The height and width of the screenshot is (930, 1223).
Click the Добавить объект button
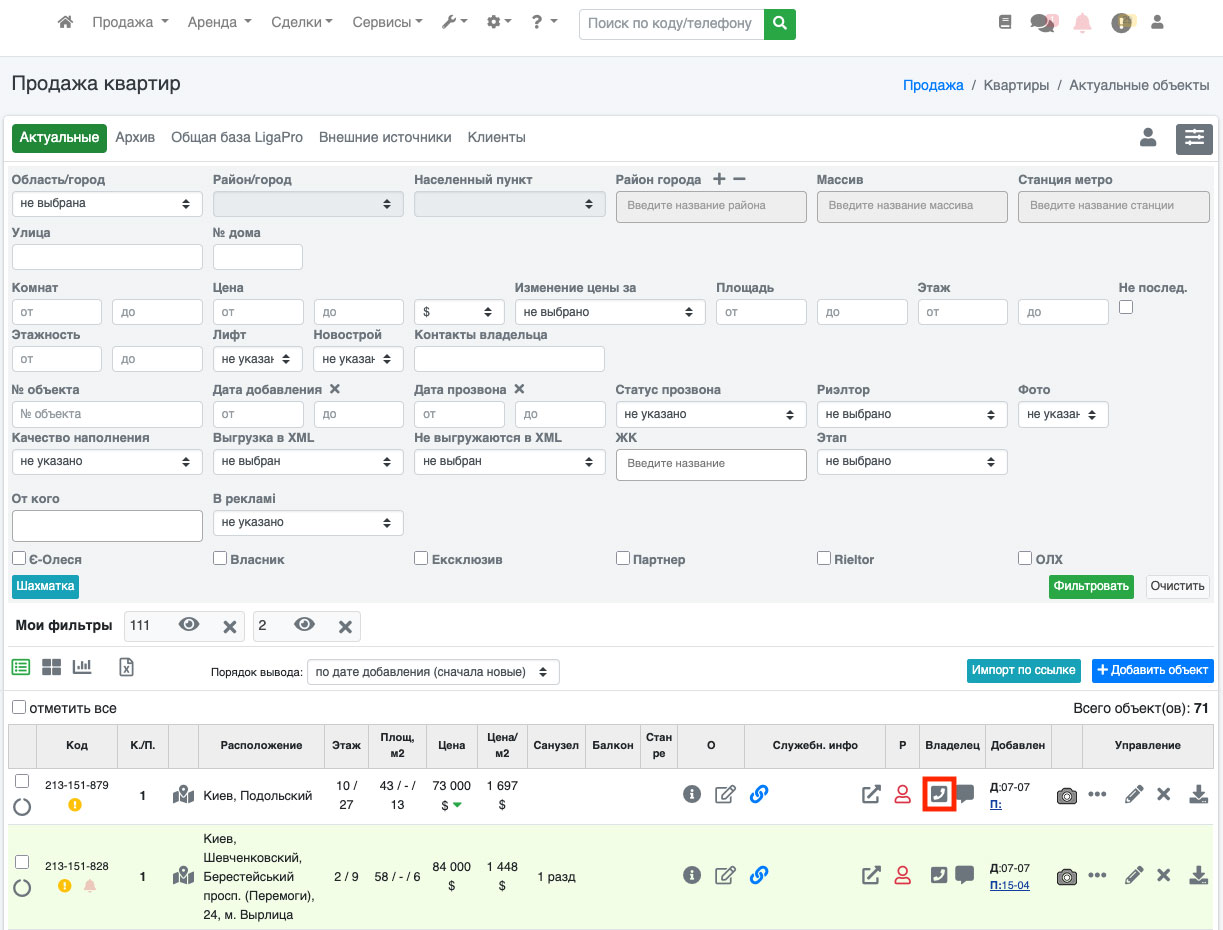[1152, 670]
